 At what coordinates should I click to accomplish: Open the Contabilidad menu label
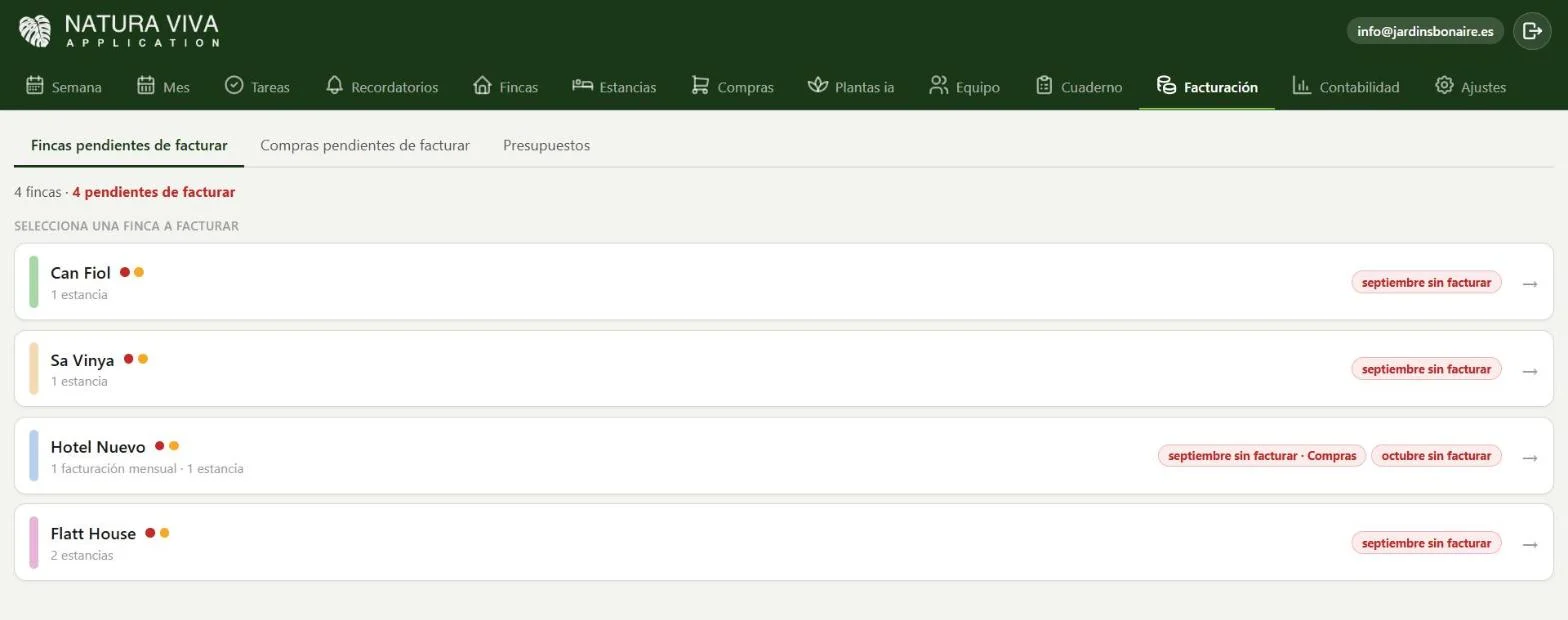point(1359,88)
